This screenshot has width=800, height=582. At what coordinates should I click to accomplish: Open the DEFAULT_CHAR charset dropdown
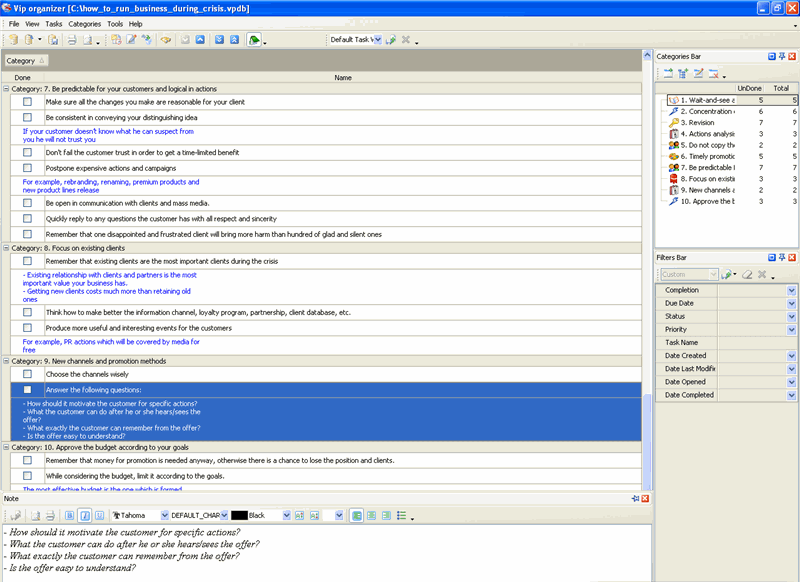point(224,516)
